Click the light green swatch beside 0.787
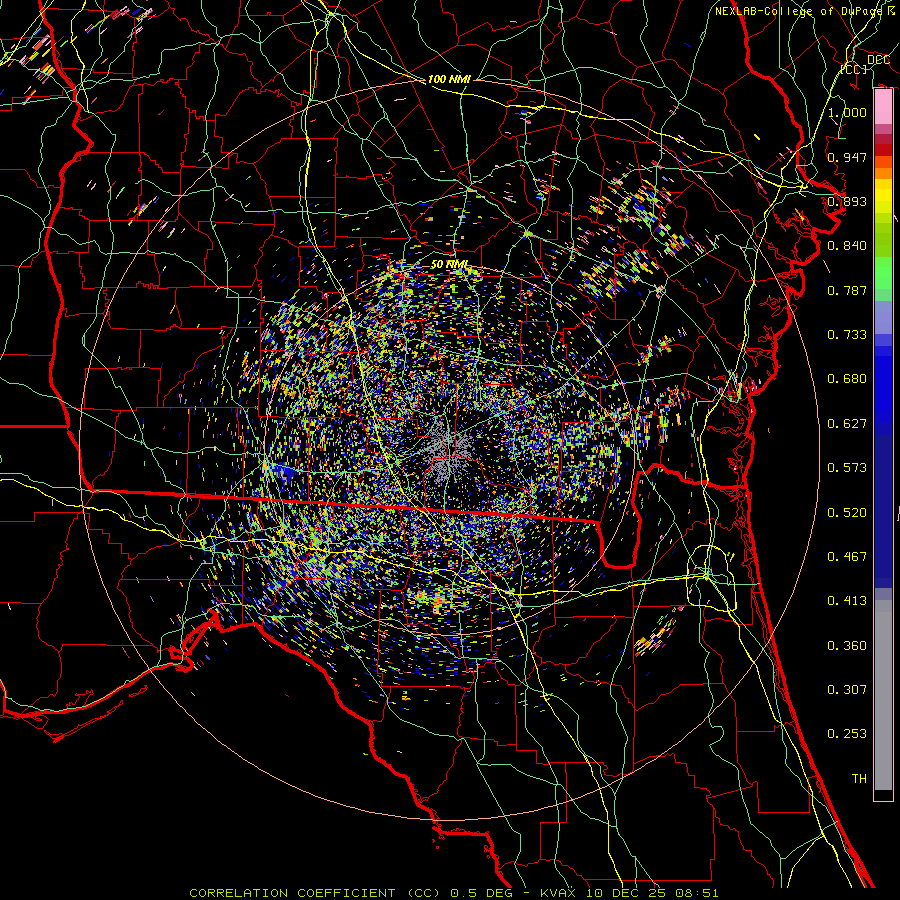This screenshot has width=900, height=900. pyautogui.click(x=883, y=294)
